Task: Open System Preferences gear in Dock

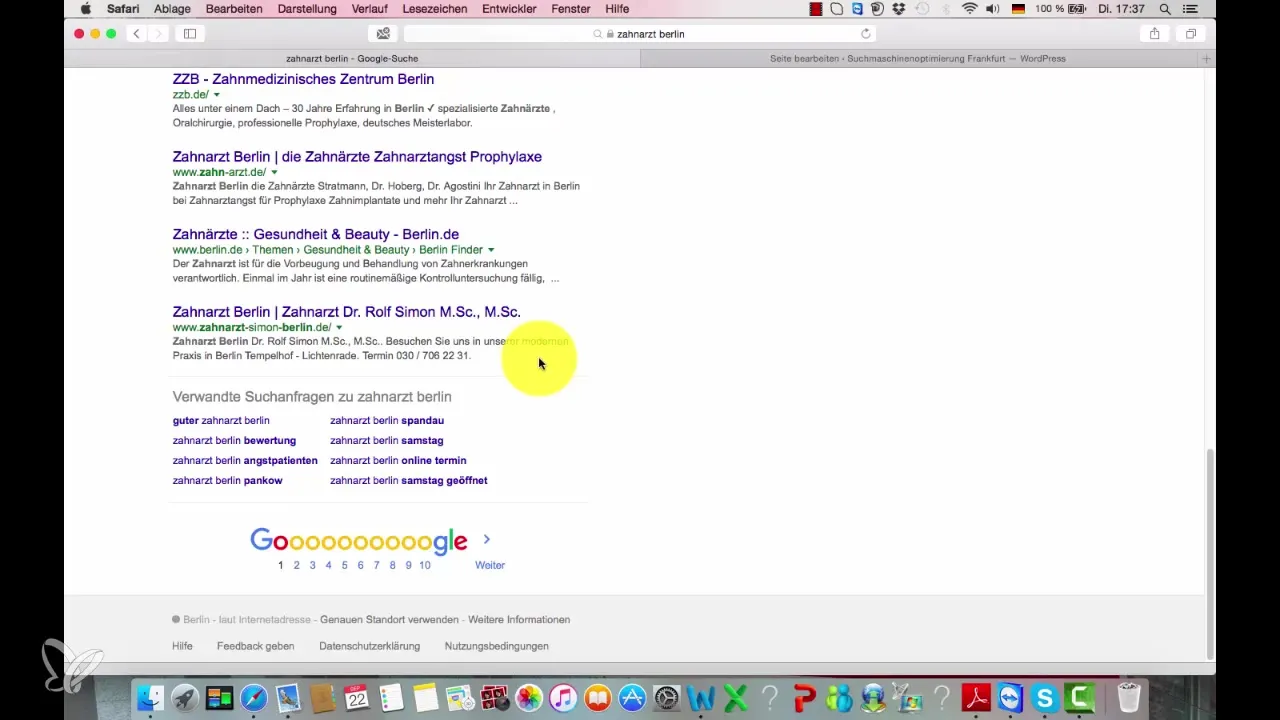Action: coord(667,697)
